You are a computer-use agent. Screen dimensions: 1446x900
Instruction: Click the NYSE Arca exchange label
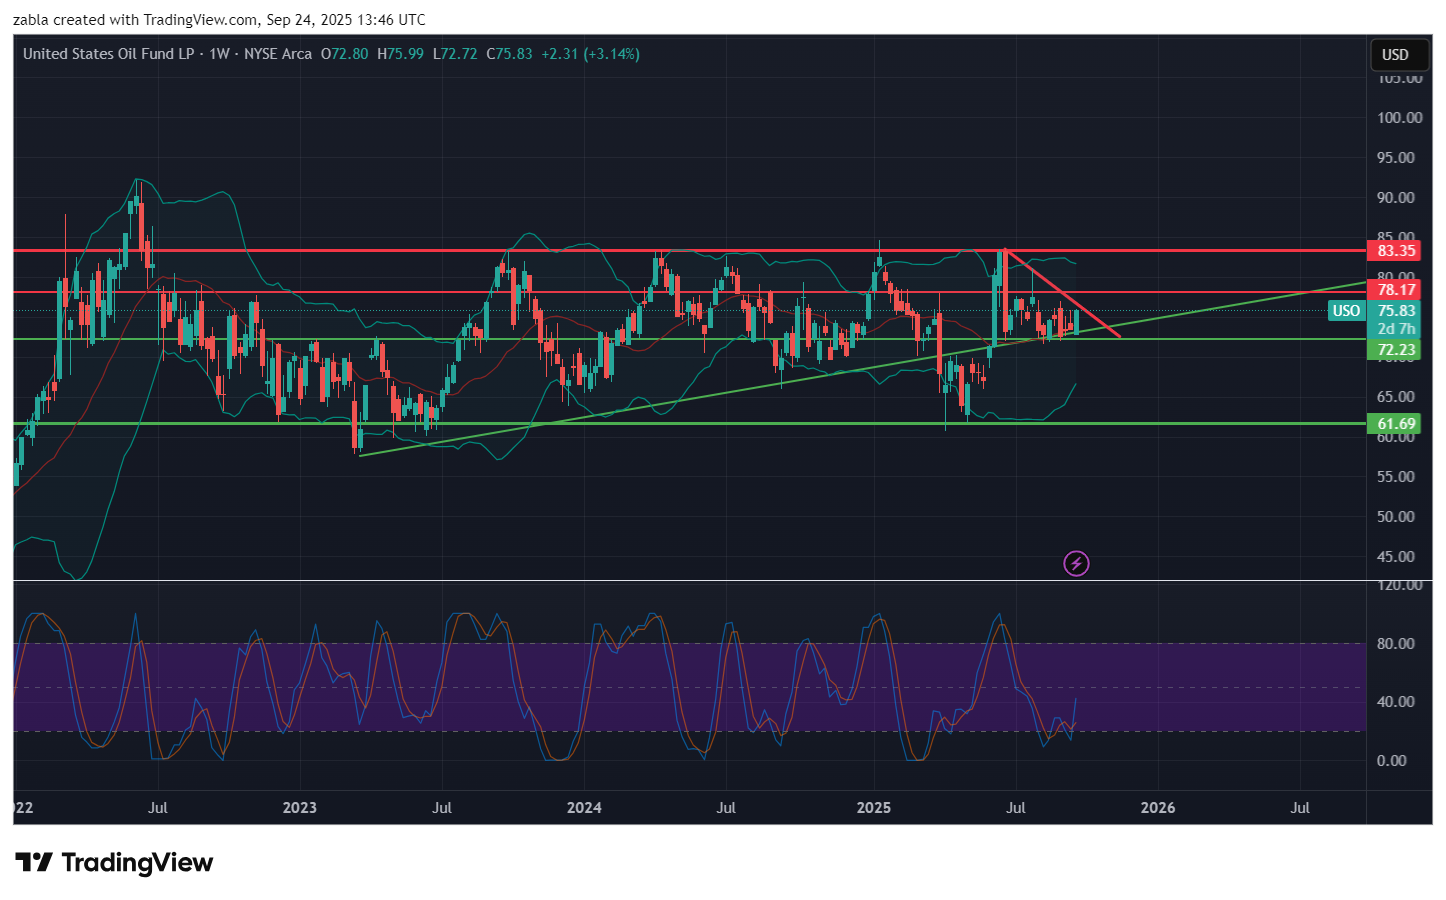278,54
